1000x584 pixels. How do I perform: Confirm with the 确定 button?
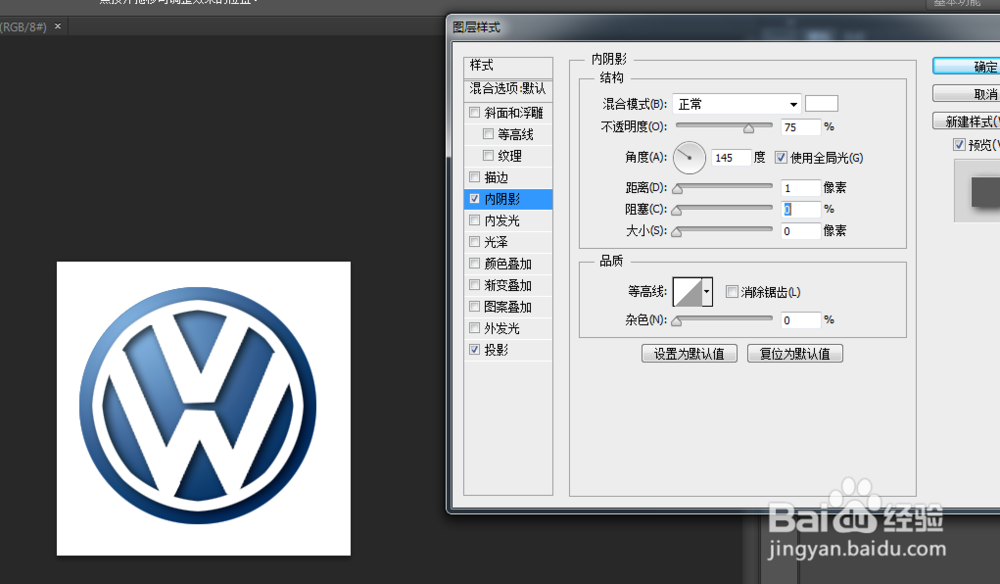click(966, 66)
